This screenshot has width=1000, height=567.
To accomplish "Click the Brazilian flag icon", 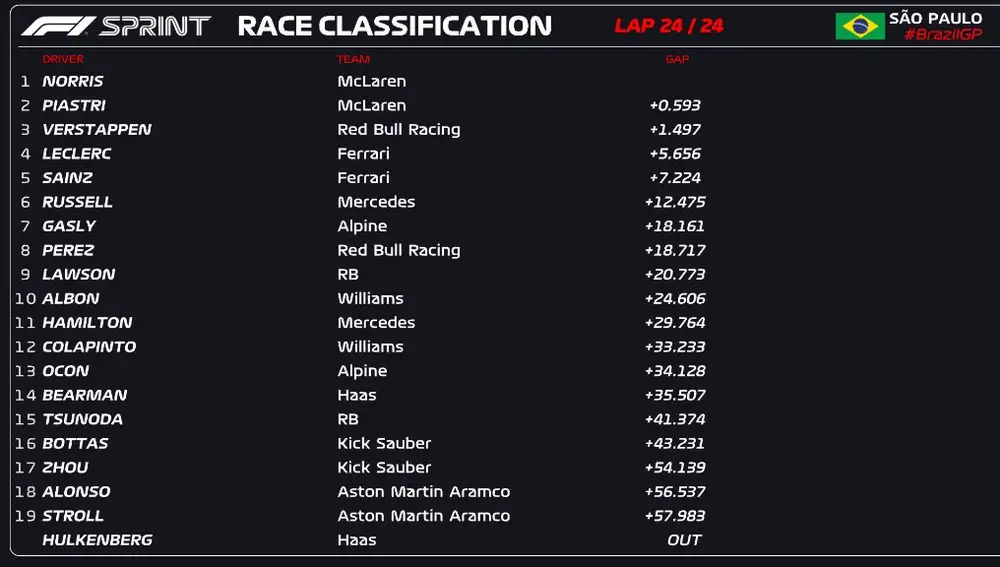I will tap(860, 26).
